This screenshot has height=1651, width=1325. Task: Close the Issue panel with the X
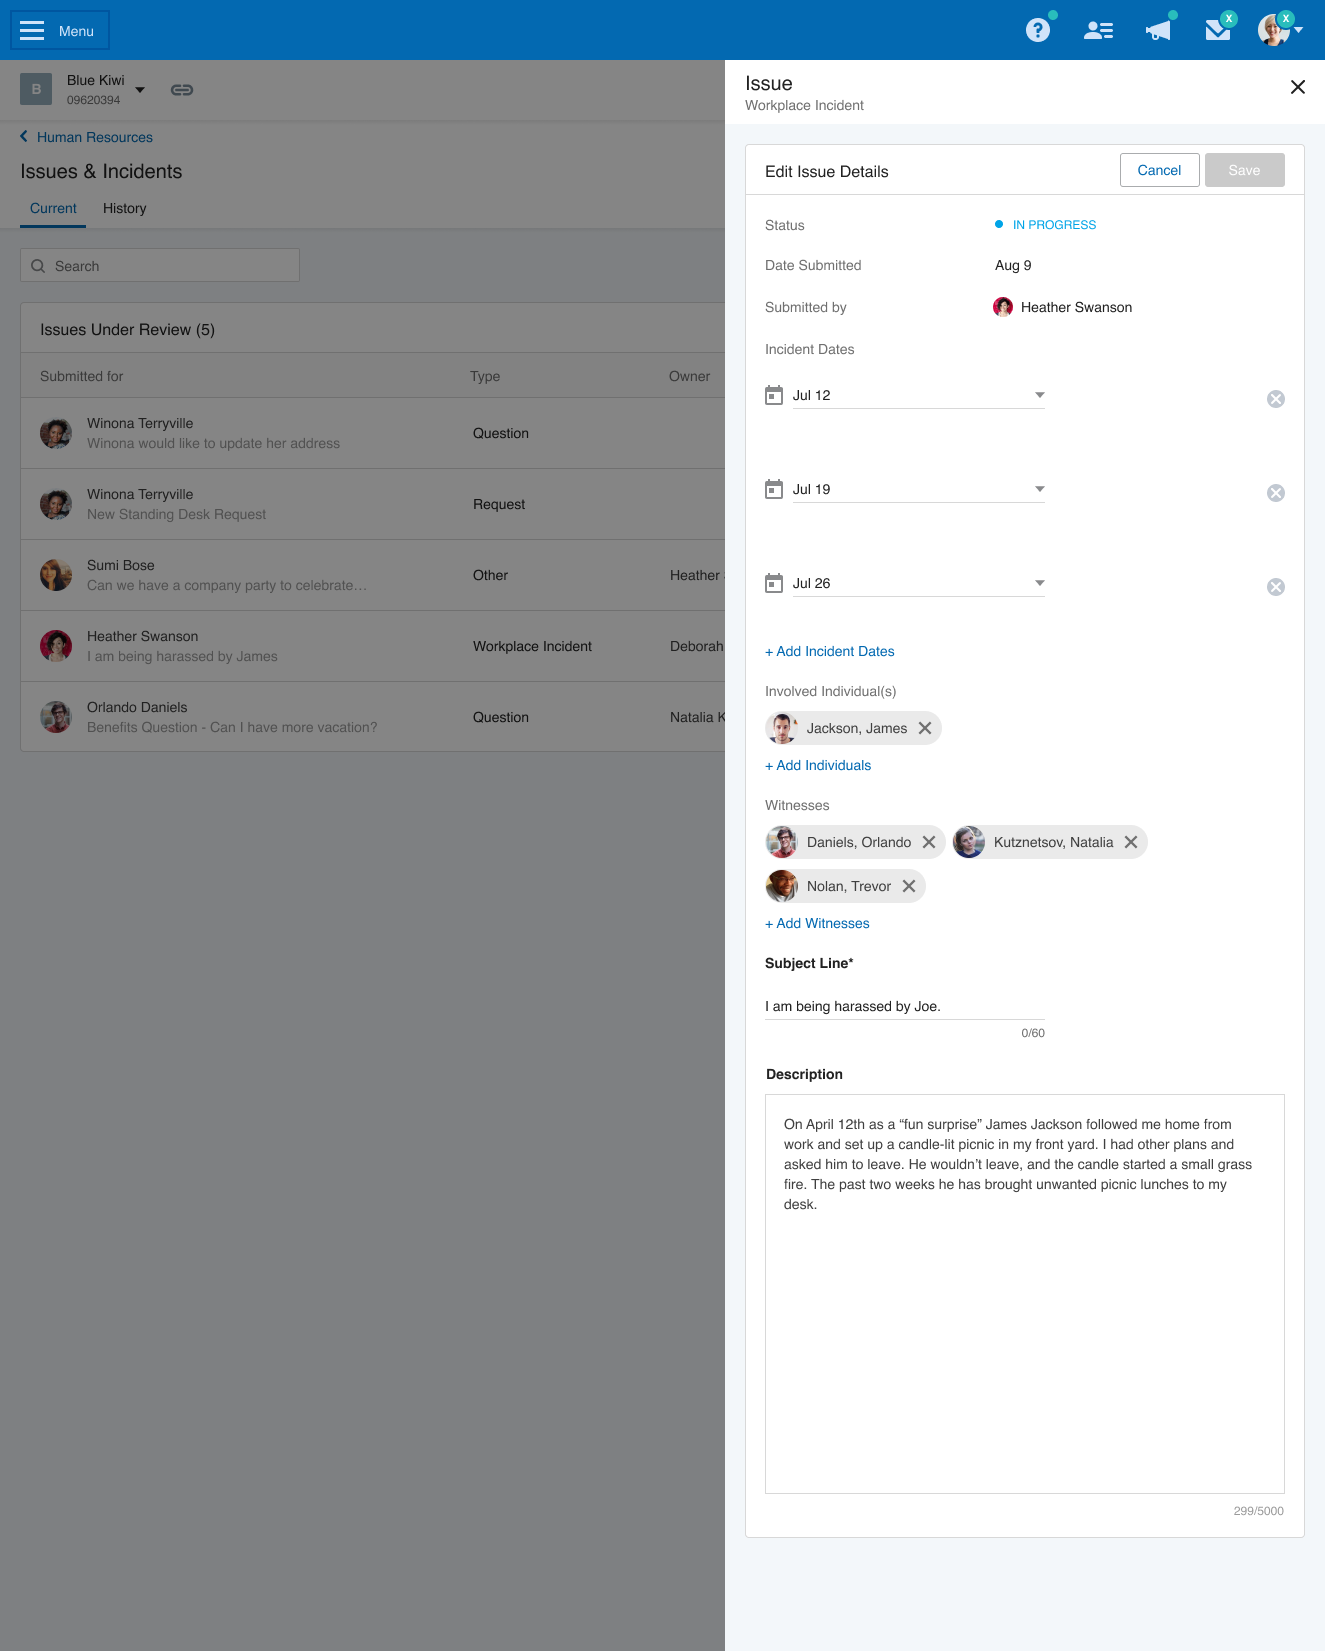[x=1297, y=87]
